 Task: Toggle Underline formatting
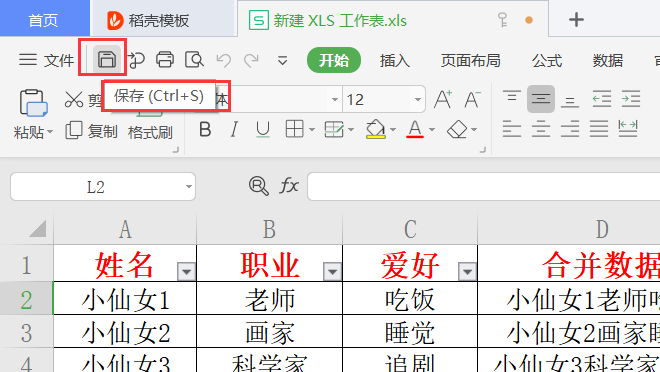tap(263, 130)
